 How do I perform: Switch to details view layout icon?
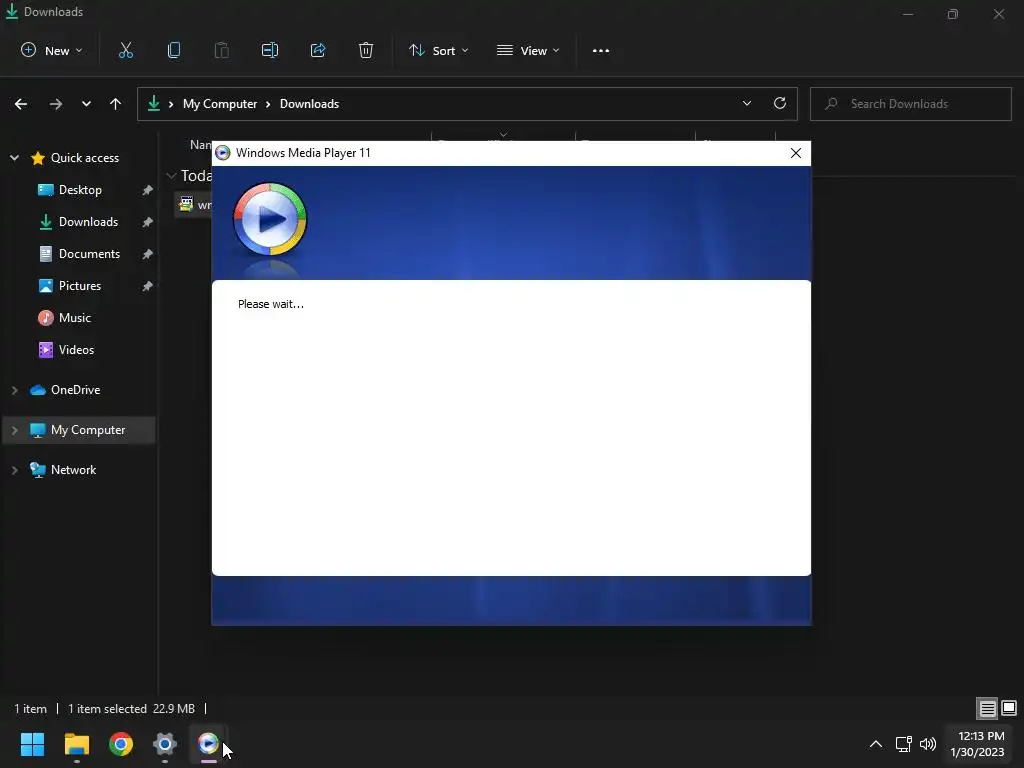coord(987,708)
